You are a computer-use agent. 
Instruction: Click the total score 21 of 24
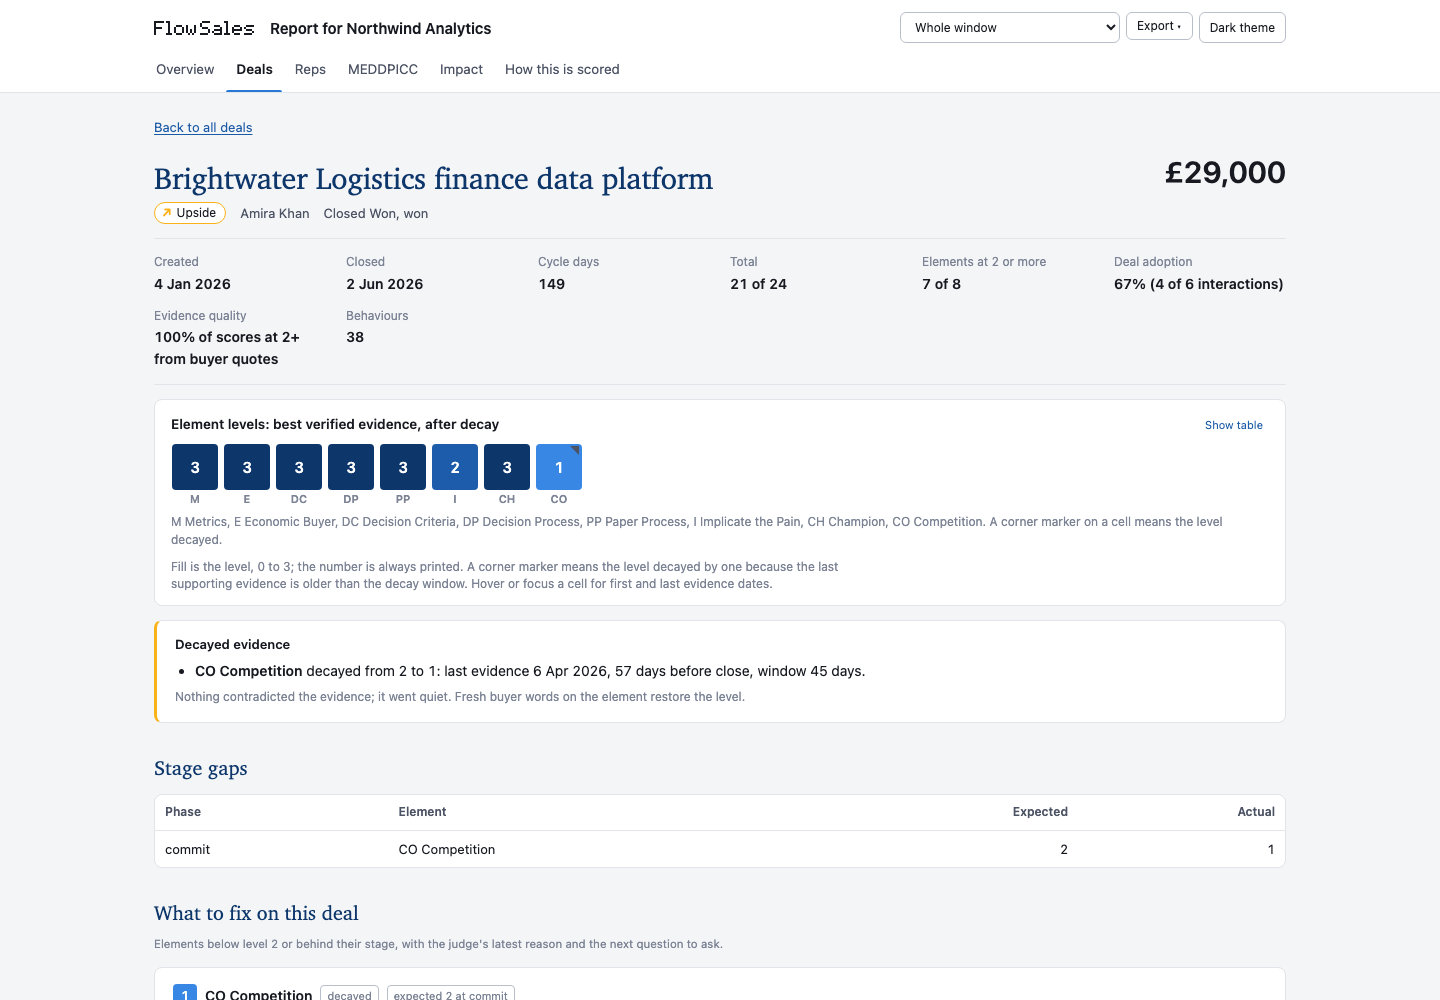point(758,284)
